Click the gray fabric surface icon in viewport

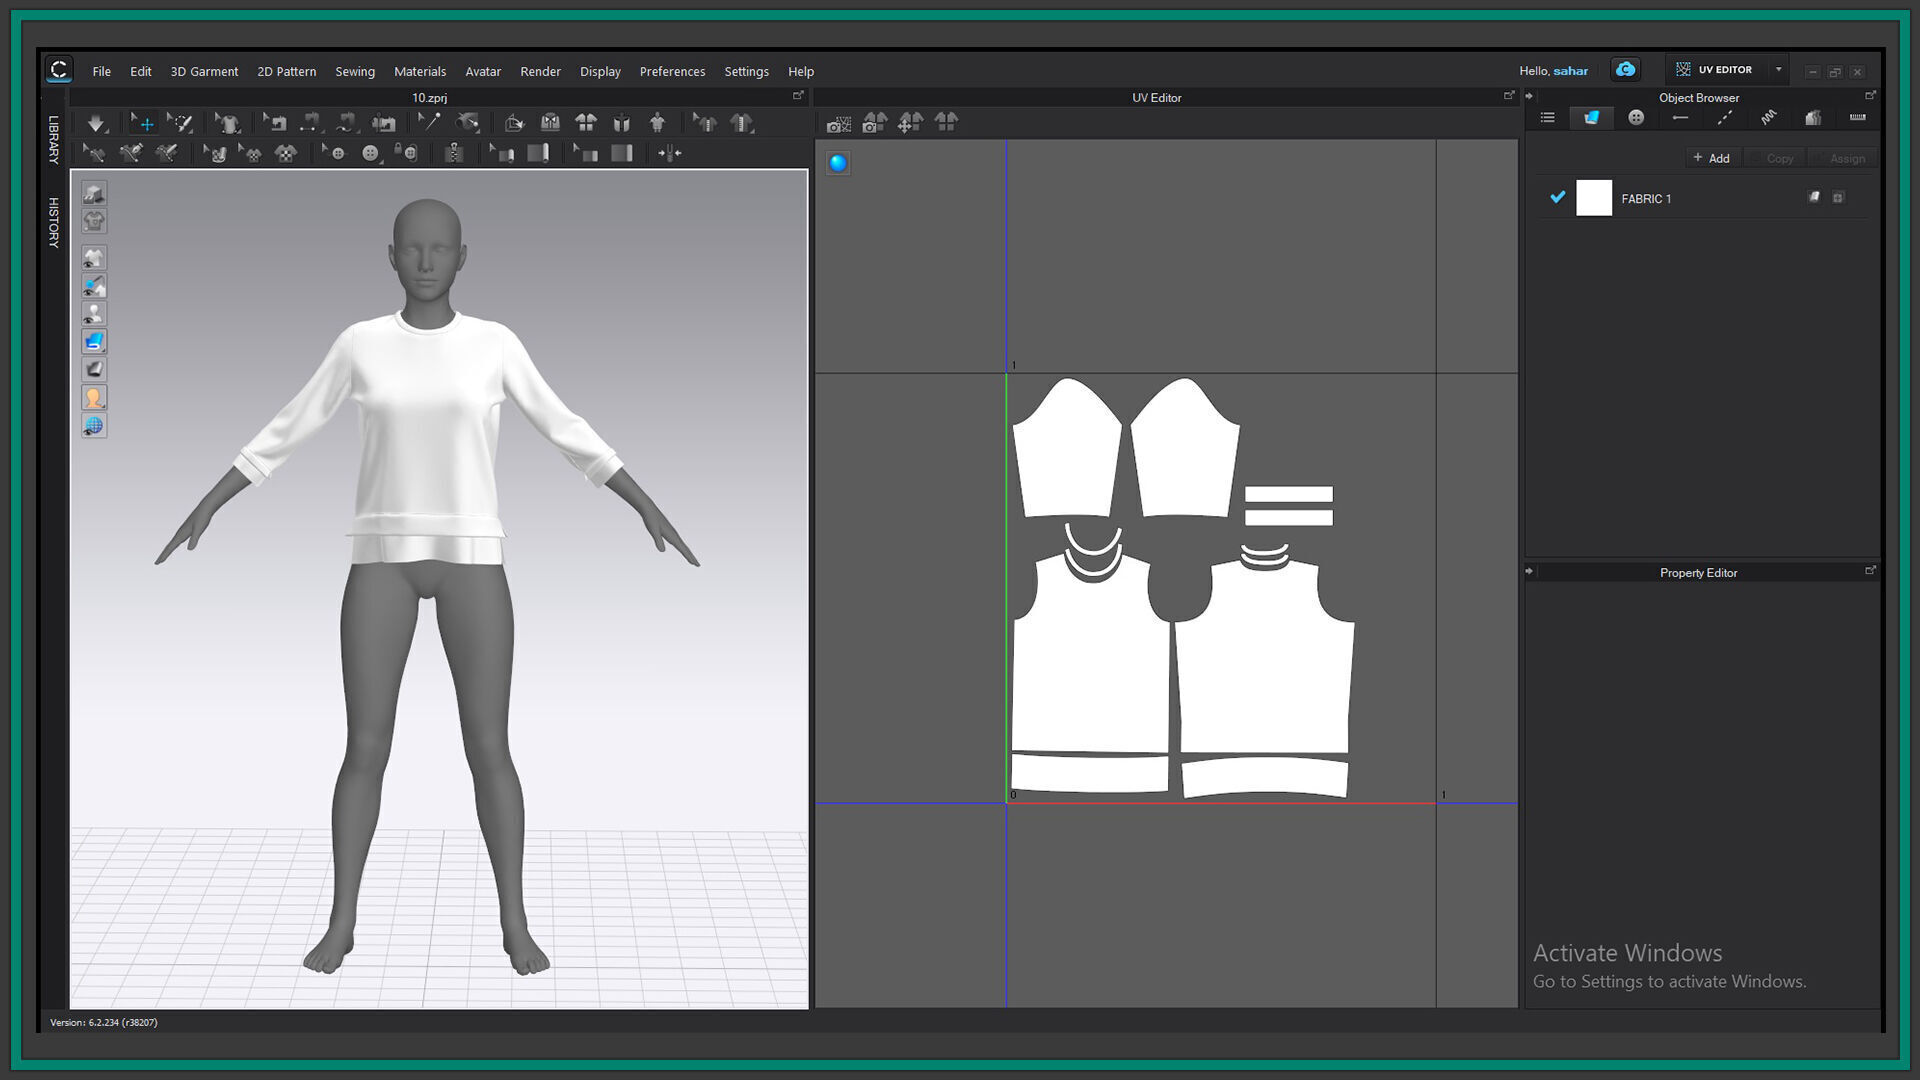click(94, 370)
